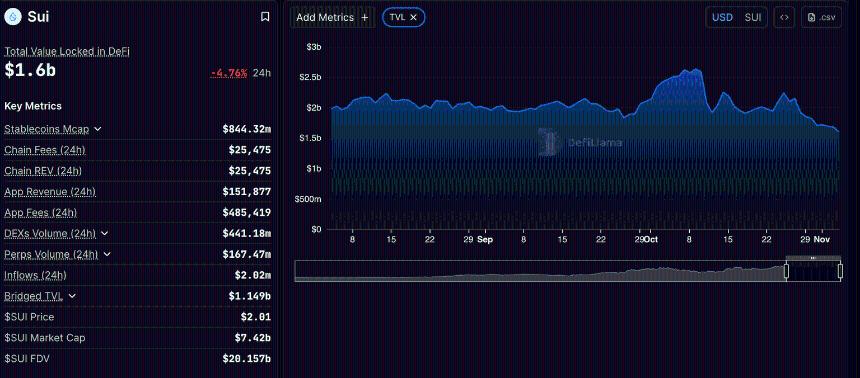Click the Inflows (24h) label

point(35,275)
